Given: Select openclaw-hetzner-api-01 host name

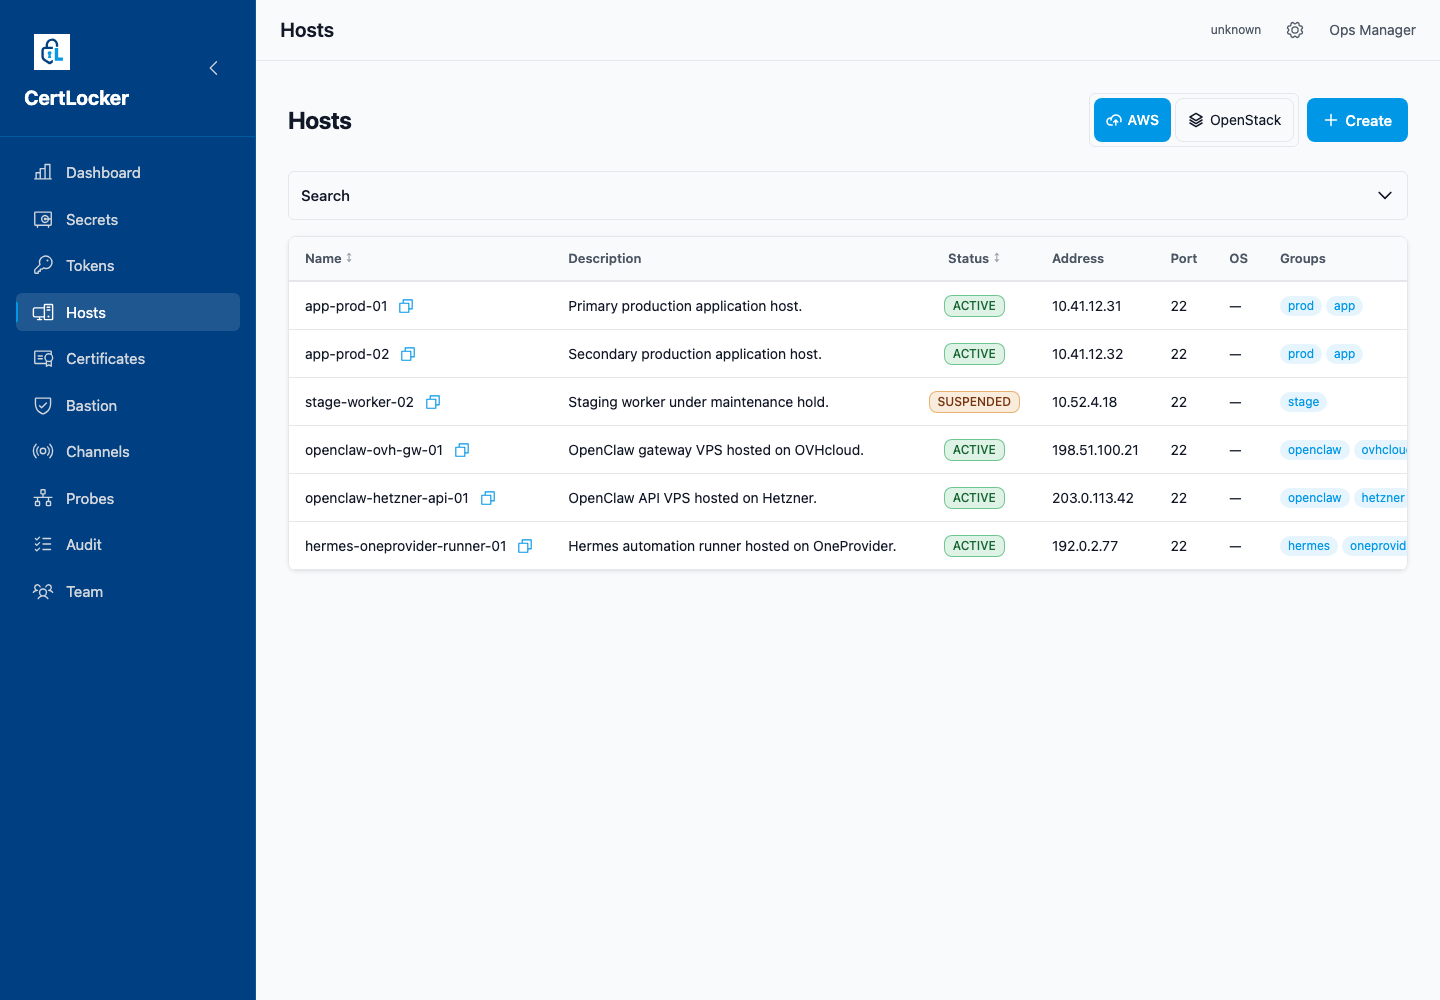Looking at the screenshot, I should [x=387, y=498].
